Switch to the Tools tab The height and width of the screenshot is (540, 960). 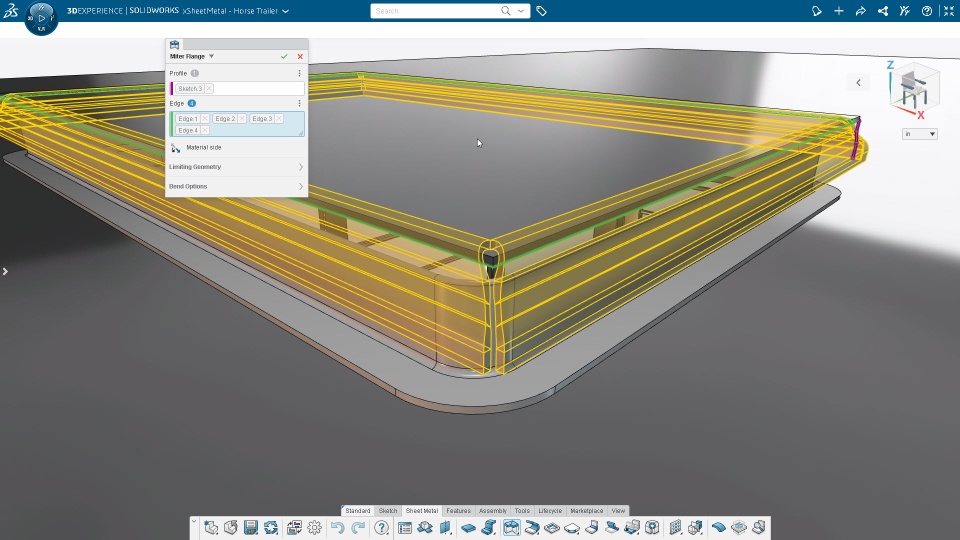(522, 511)
